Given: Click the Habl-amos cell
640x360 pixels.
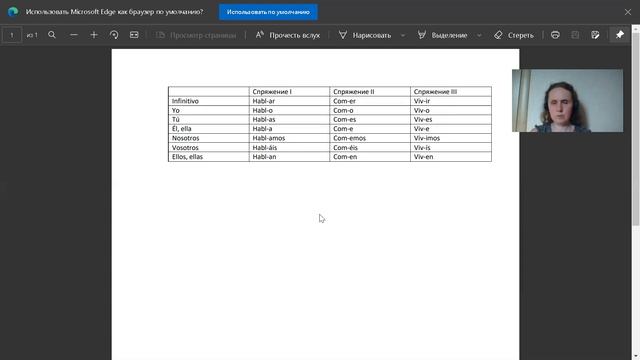Looking at the screenshot, I should coord(289,138).
